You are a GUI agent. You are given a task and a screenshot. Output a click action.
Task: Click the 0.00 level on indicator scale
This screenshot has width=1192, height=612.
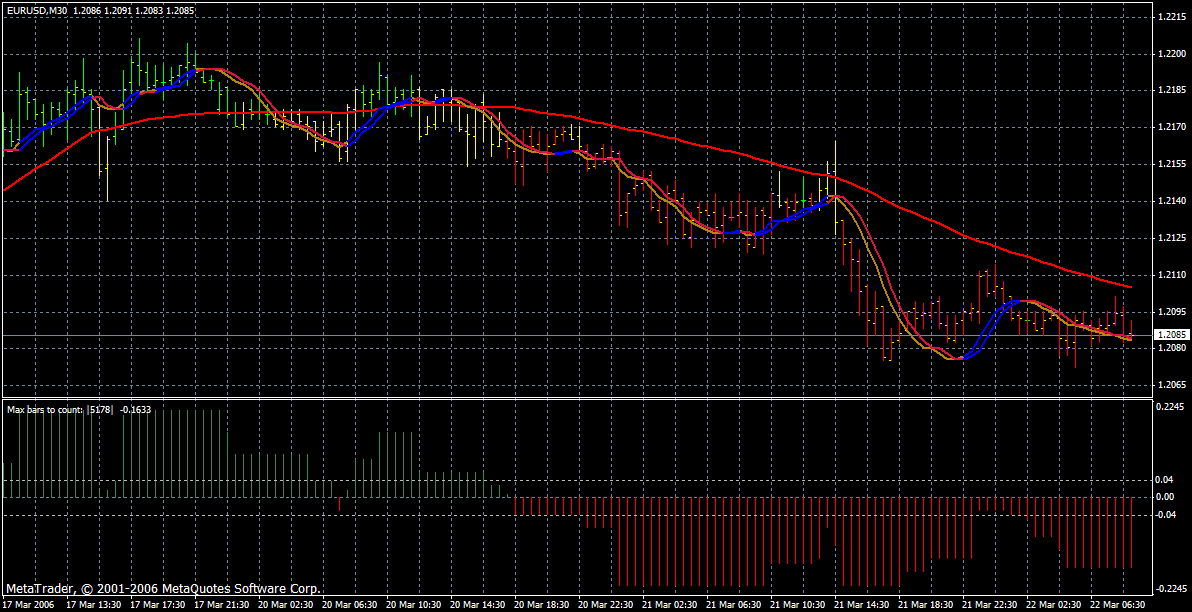(1165, 496)
